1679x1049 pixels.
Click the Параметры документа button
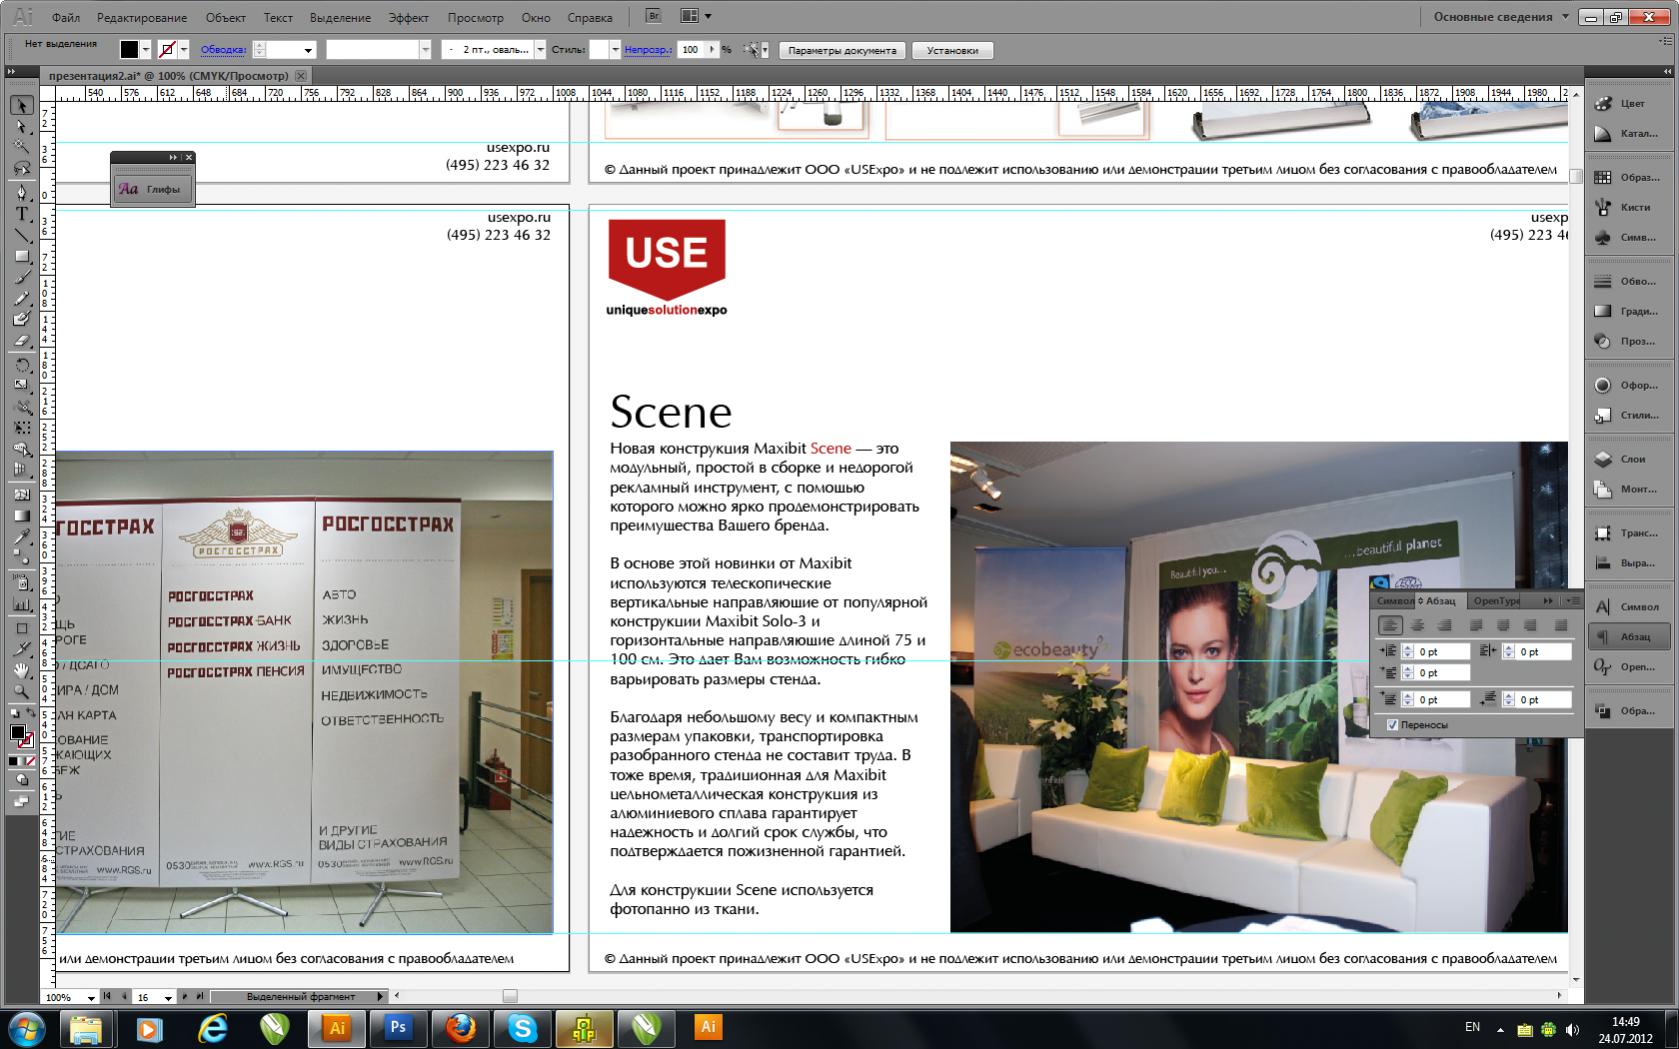842,50
